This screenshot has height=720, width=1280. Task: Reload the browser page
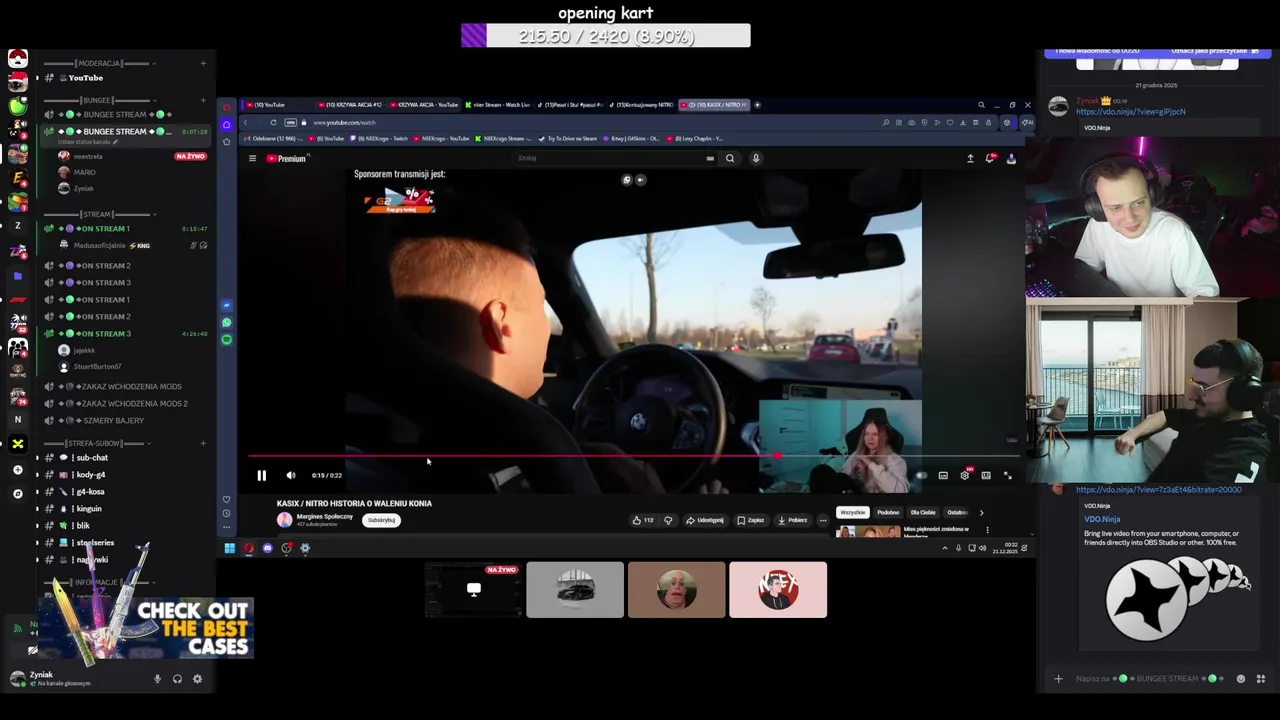tap(273, 122)
